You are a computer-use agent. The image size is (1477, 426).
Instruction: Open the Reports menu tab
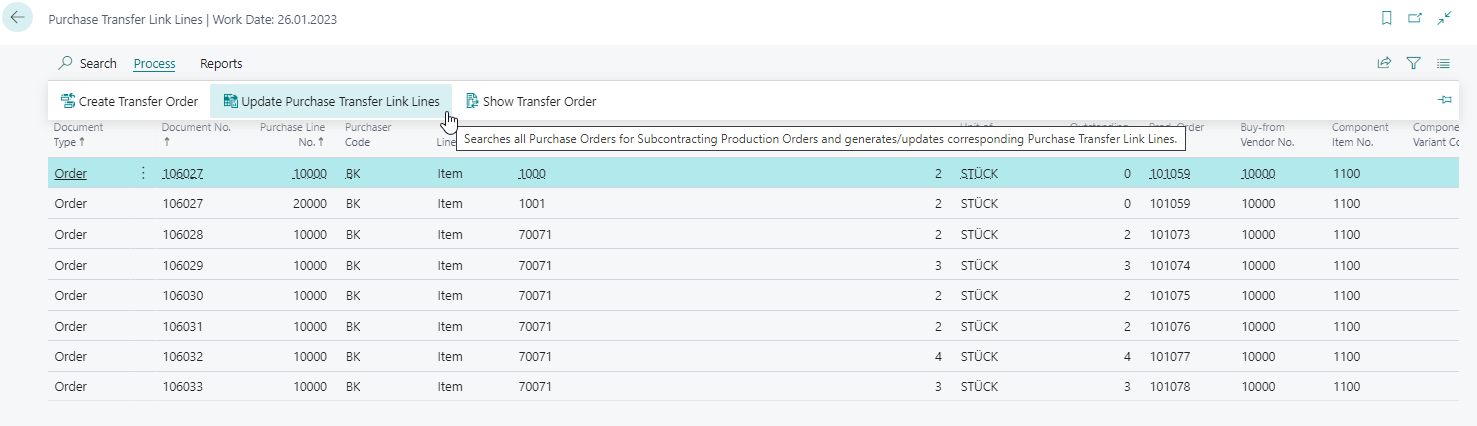221,63
